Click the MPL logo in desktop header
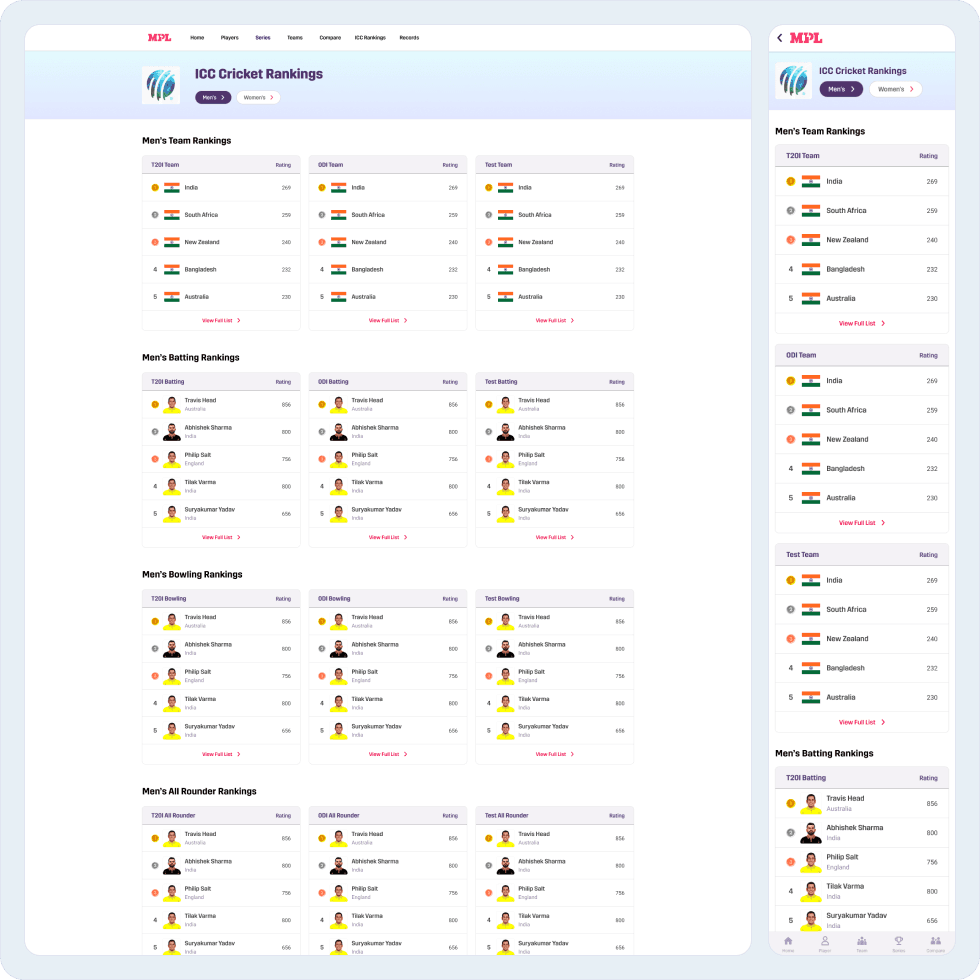The height and width of the screenshot is (980, 980). click(x=159, y=38)
